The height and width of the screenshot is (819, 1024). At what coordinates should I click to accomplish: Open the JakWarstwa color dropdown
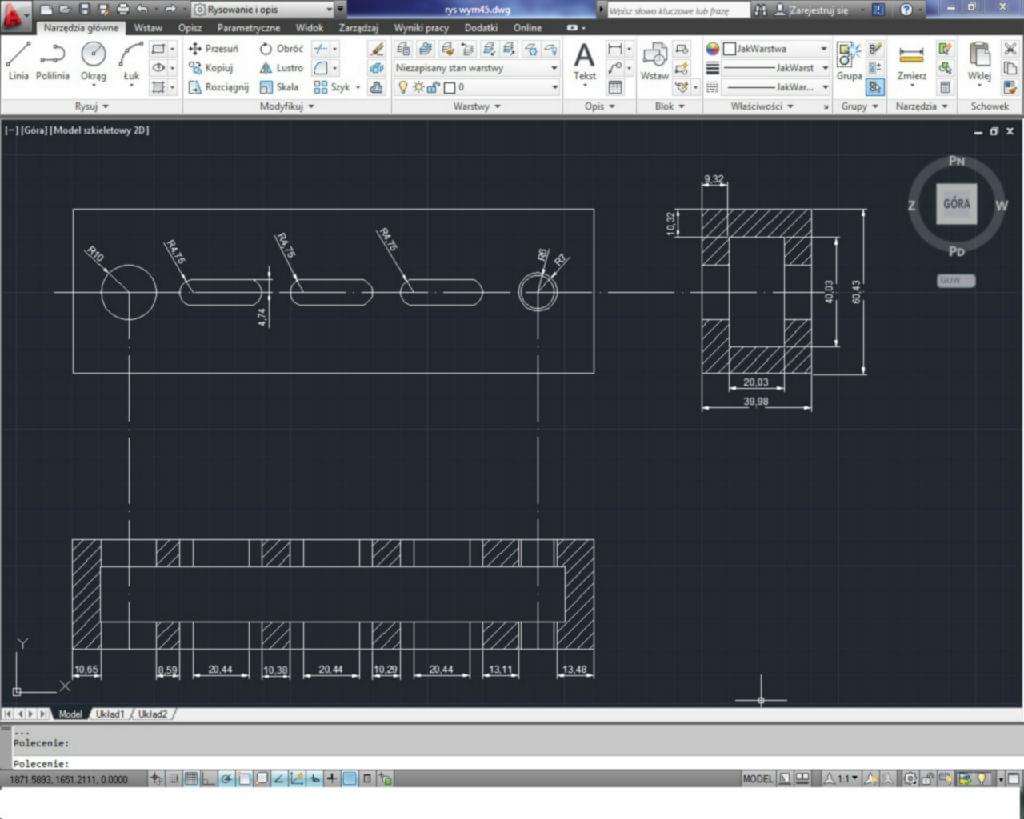click(x=776, y=48)
